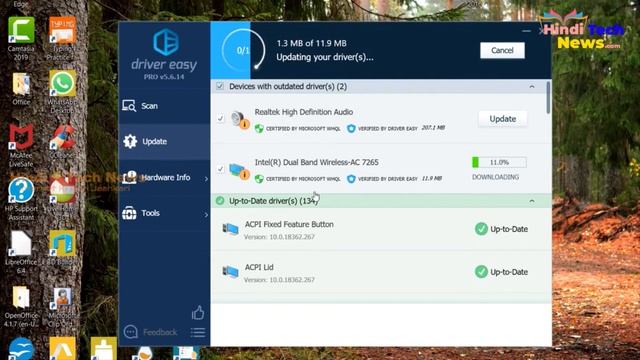Open Camtasia 2019 desktop shortcut
The image size is (640, 360).
pos(21,39)
